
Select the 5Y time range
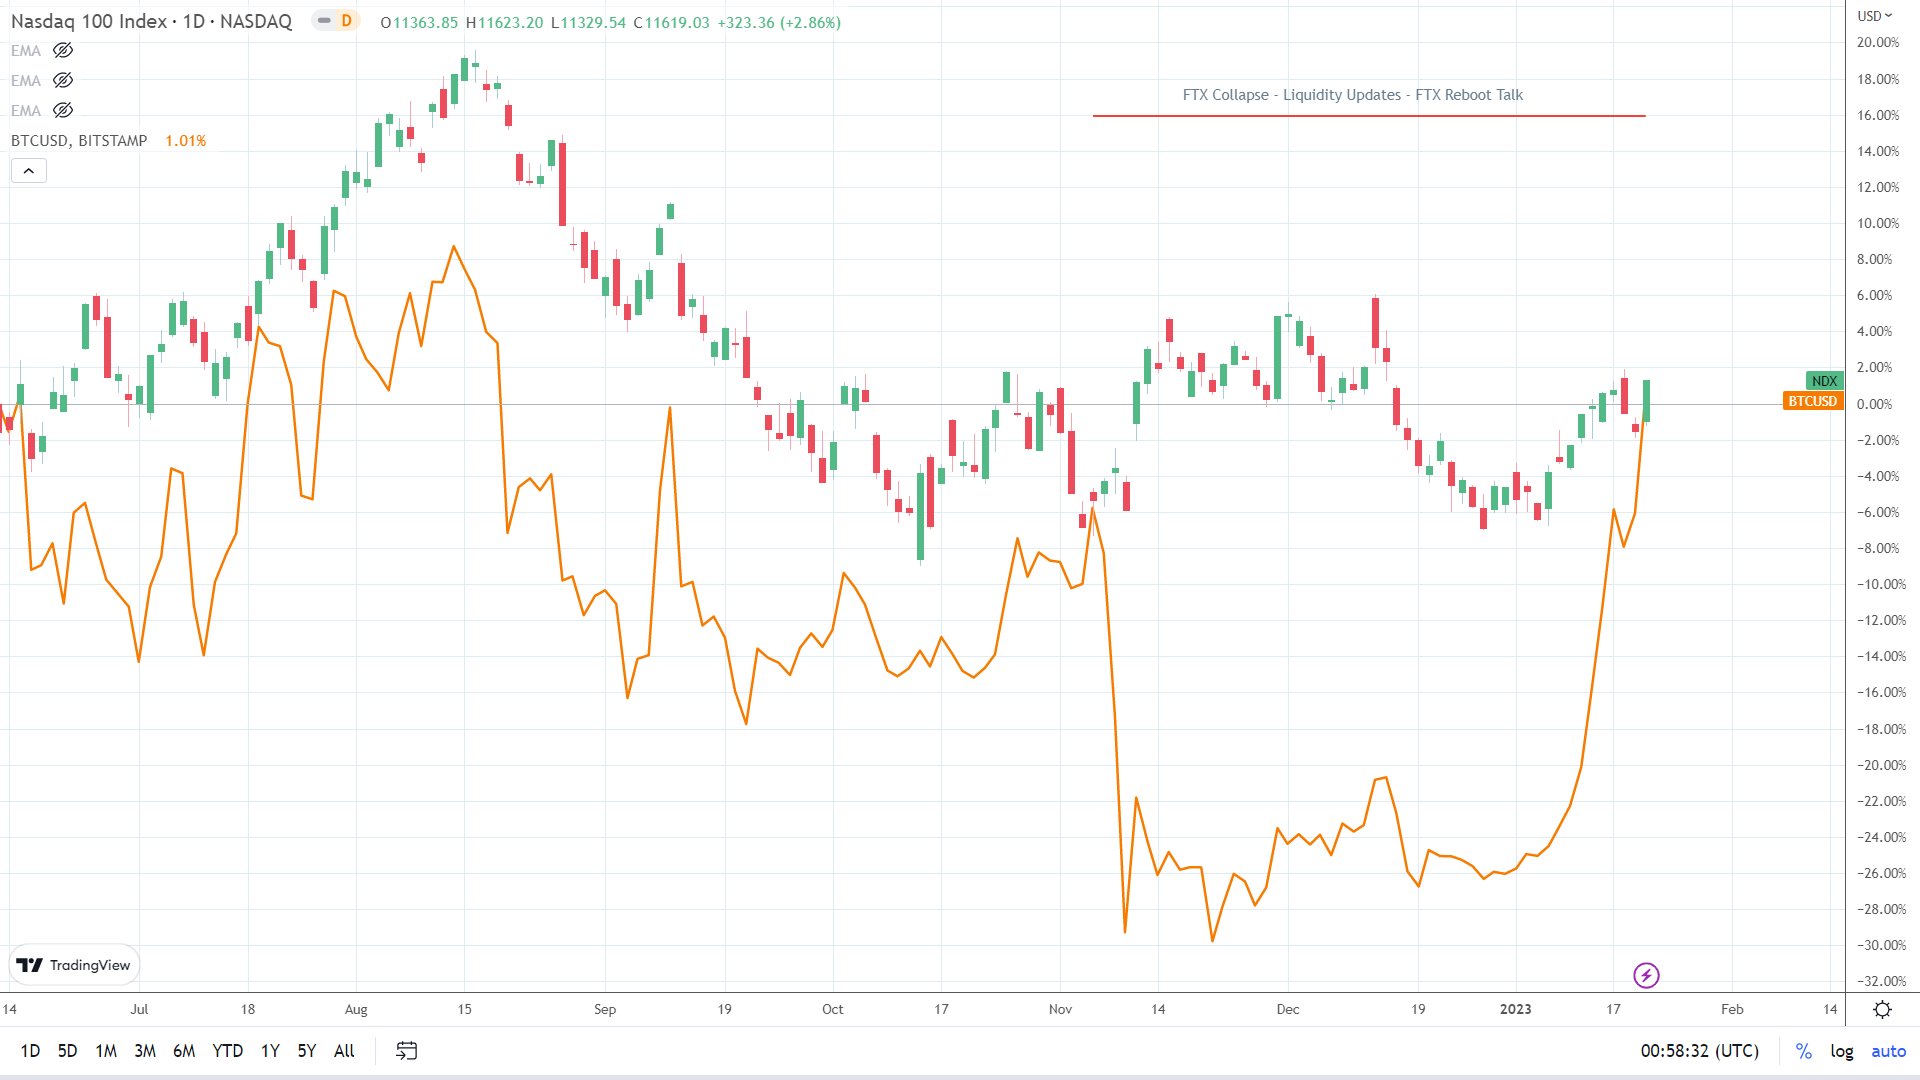pos(307,1051)
